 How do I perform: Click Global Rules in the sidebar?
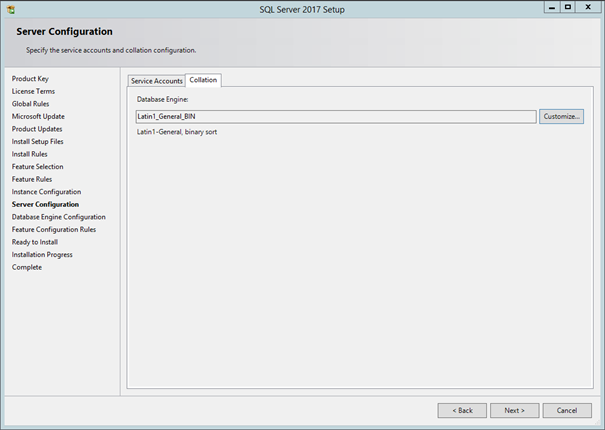tap(30, 104)
